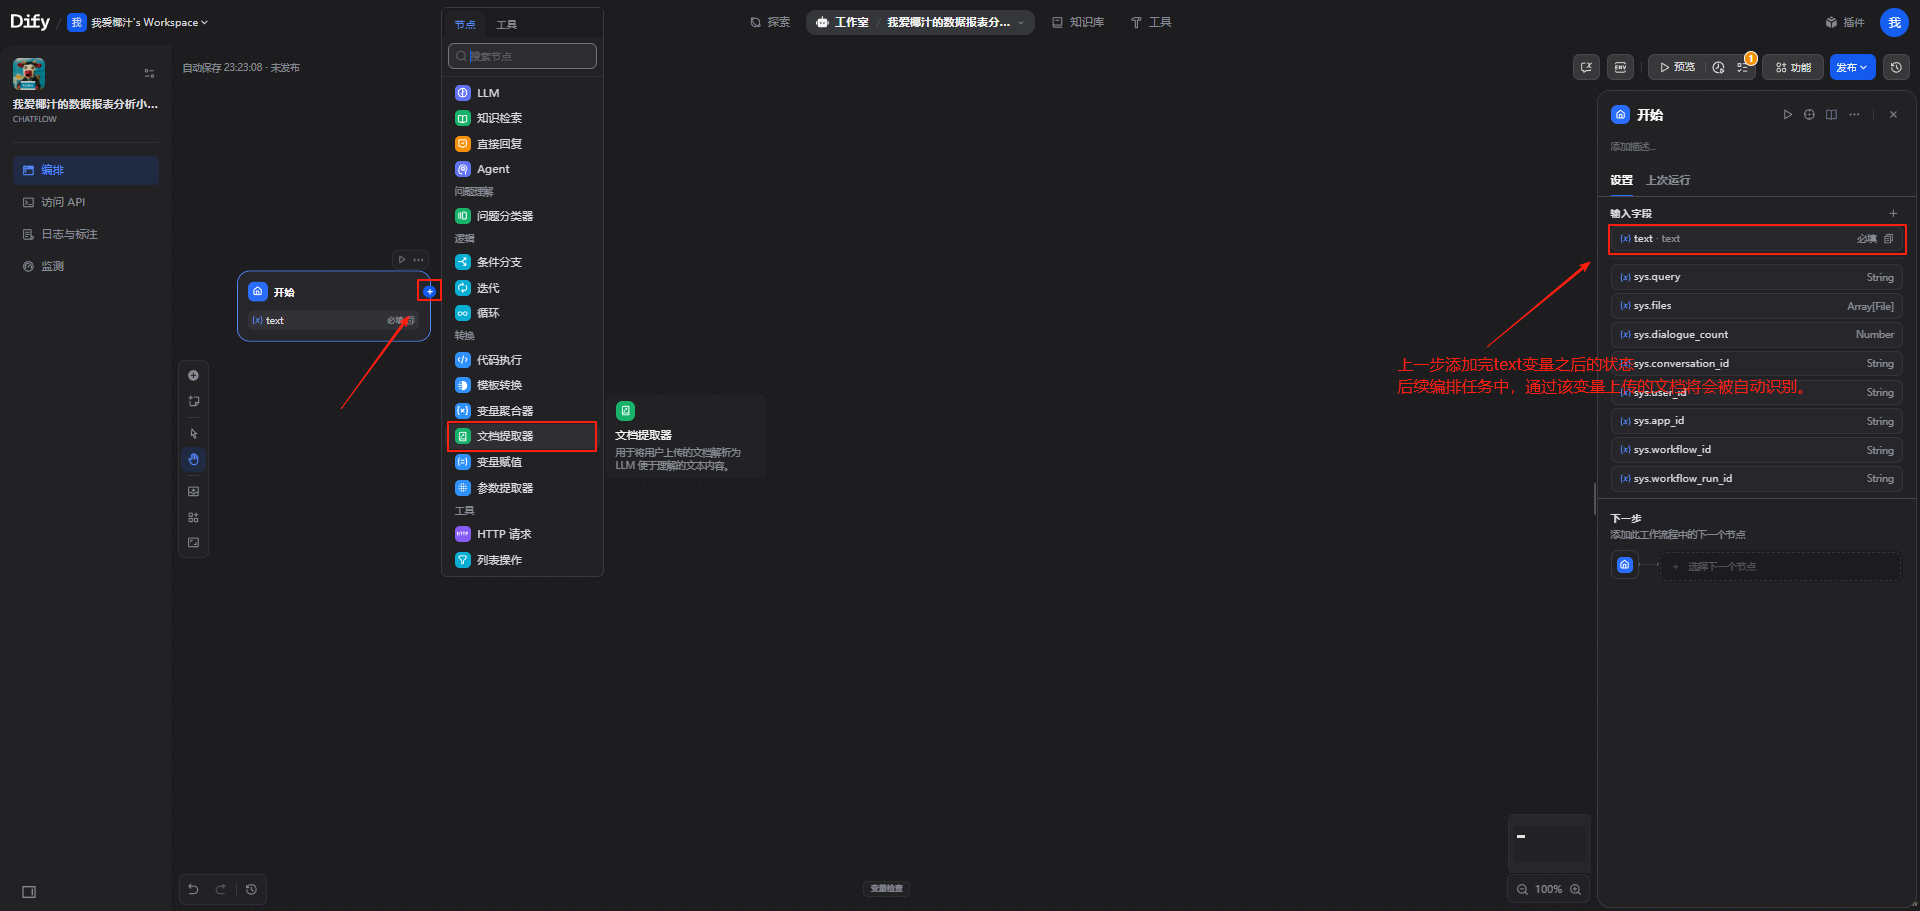Toggle maximize canvas button
This screenshot has width=1920, height=911.
pyautogui.click(x=193, y=543)
